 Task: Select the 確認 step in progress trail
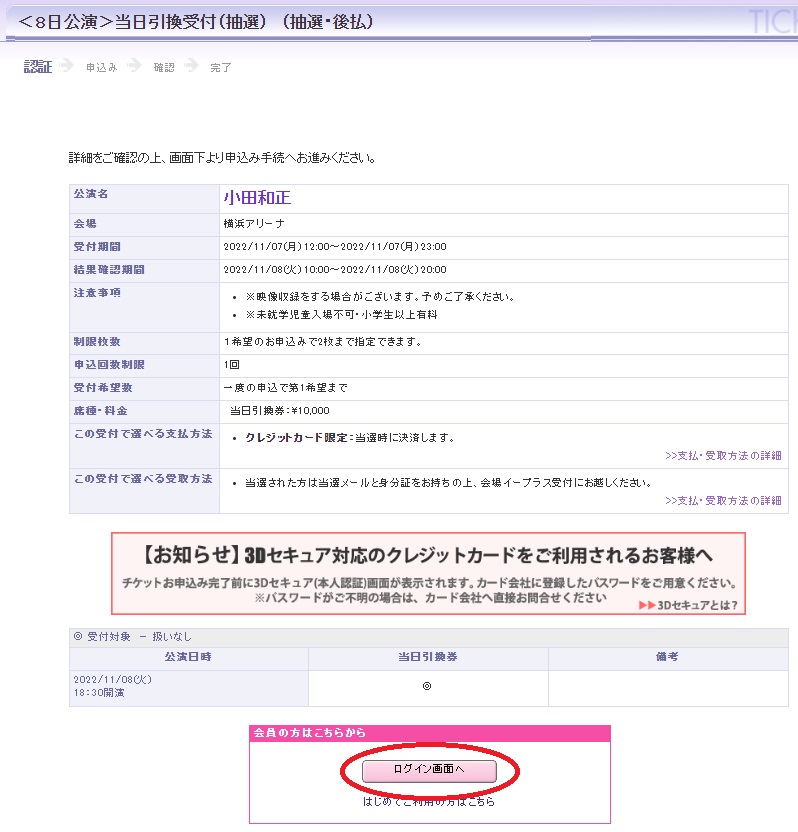point(164,67)
